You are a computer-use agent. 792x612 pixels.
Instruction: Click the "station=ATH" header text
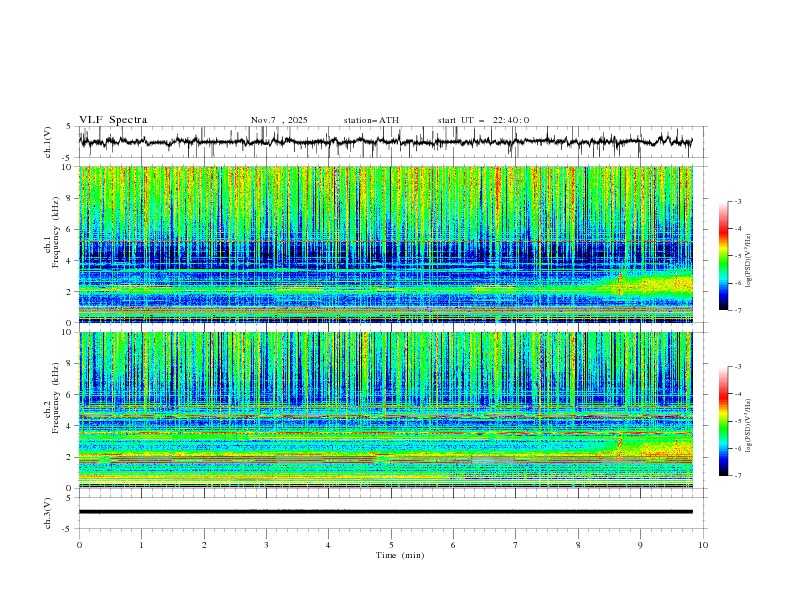click(371, 120)
